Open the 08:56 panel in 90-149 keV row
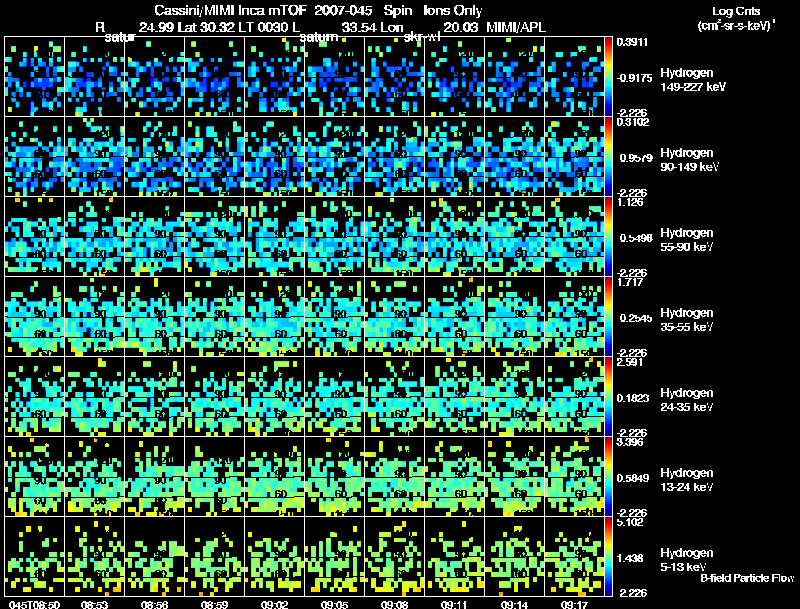The image size is (800, 609). [x=154, y=157]
